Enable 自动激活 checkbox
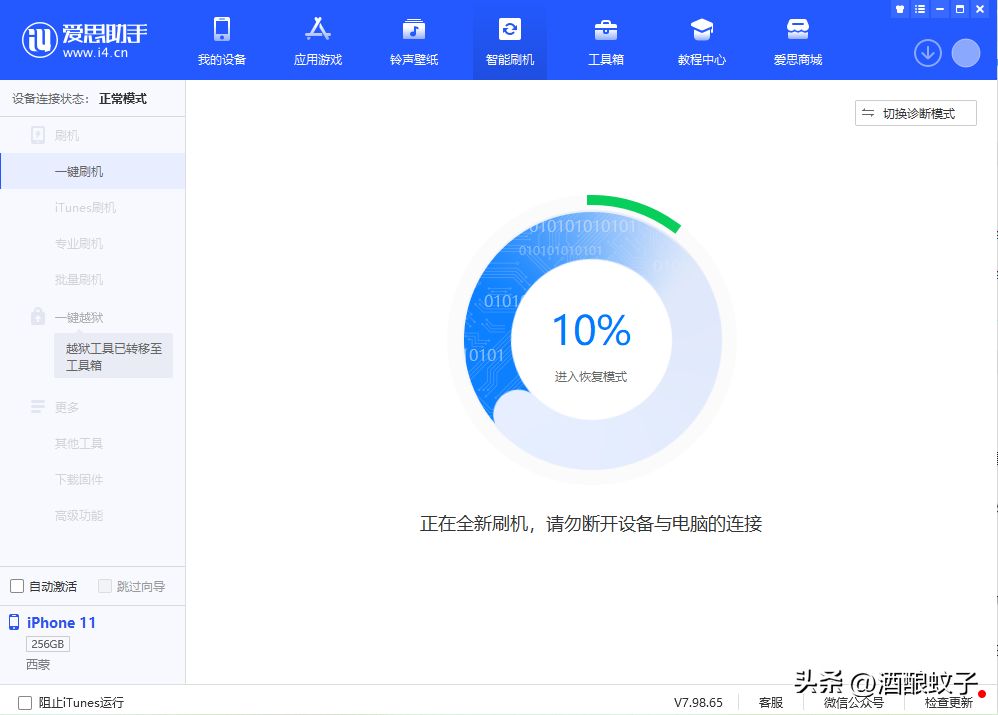The height and width of the screenshot is (715, 998). tap(17, 586)
